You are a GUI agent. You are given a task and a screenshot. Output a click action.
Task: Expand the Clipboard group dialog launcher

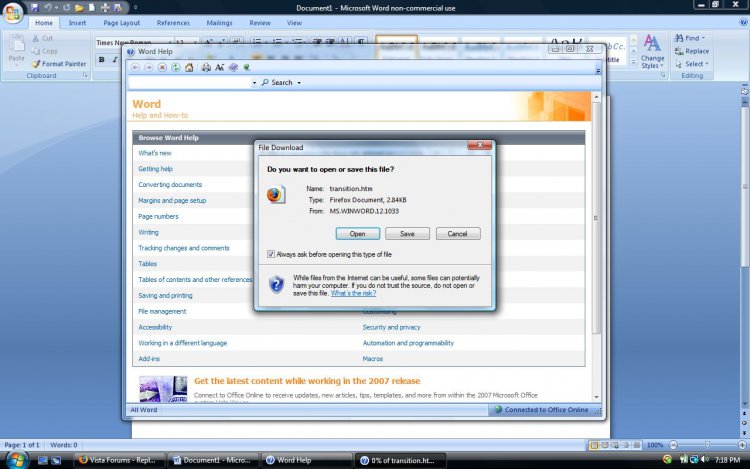point(85,76)
